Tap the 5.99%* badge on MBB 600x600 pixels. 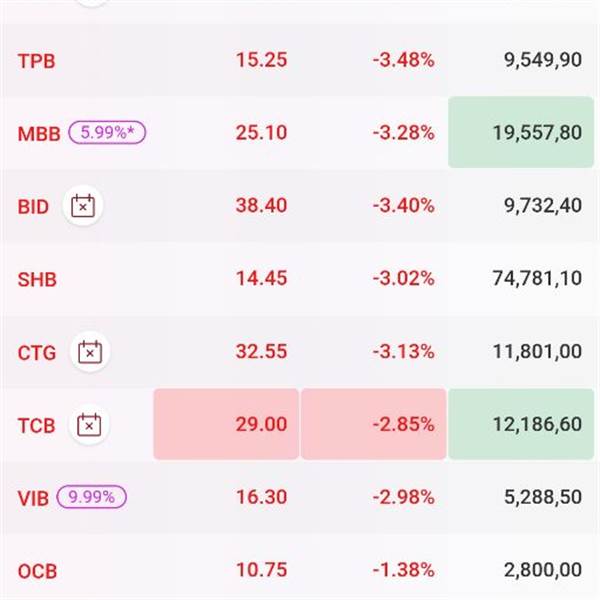107,133
